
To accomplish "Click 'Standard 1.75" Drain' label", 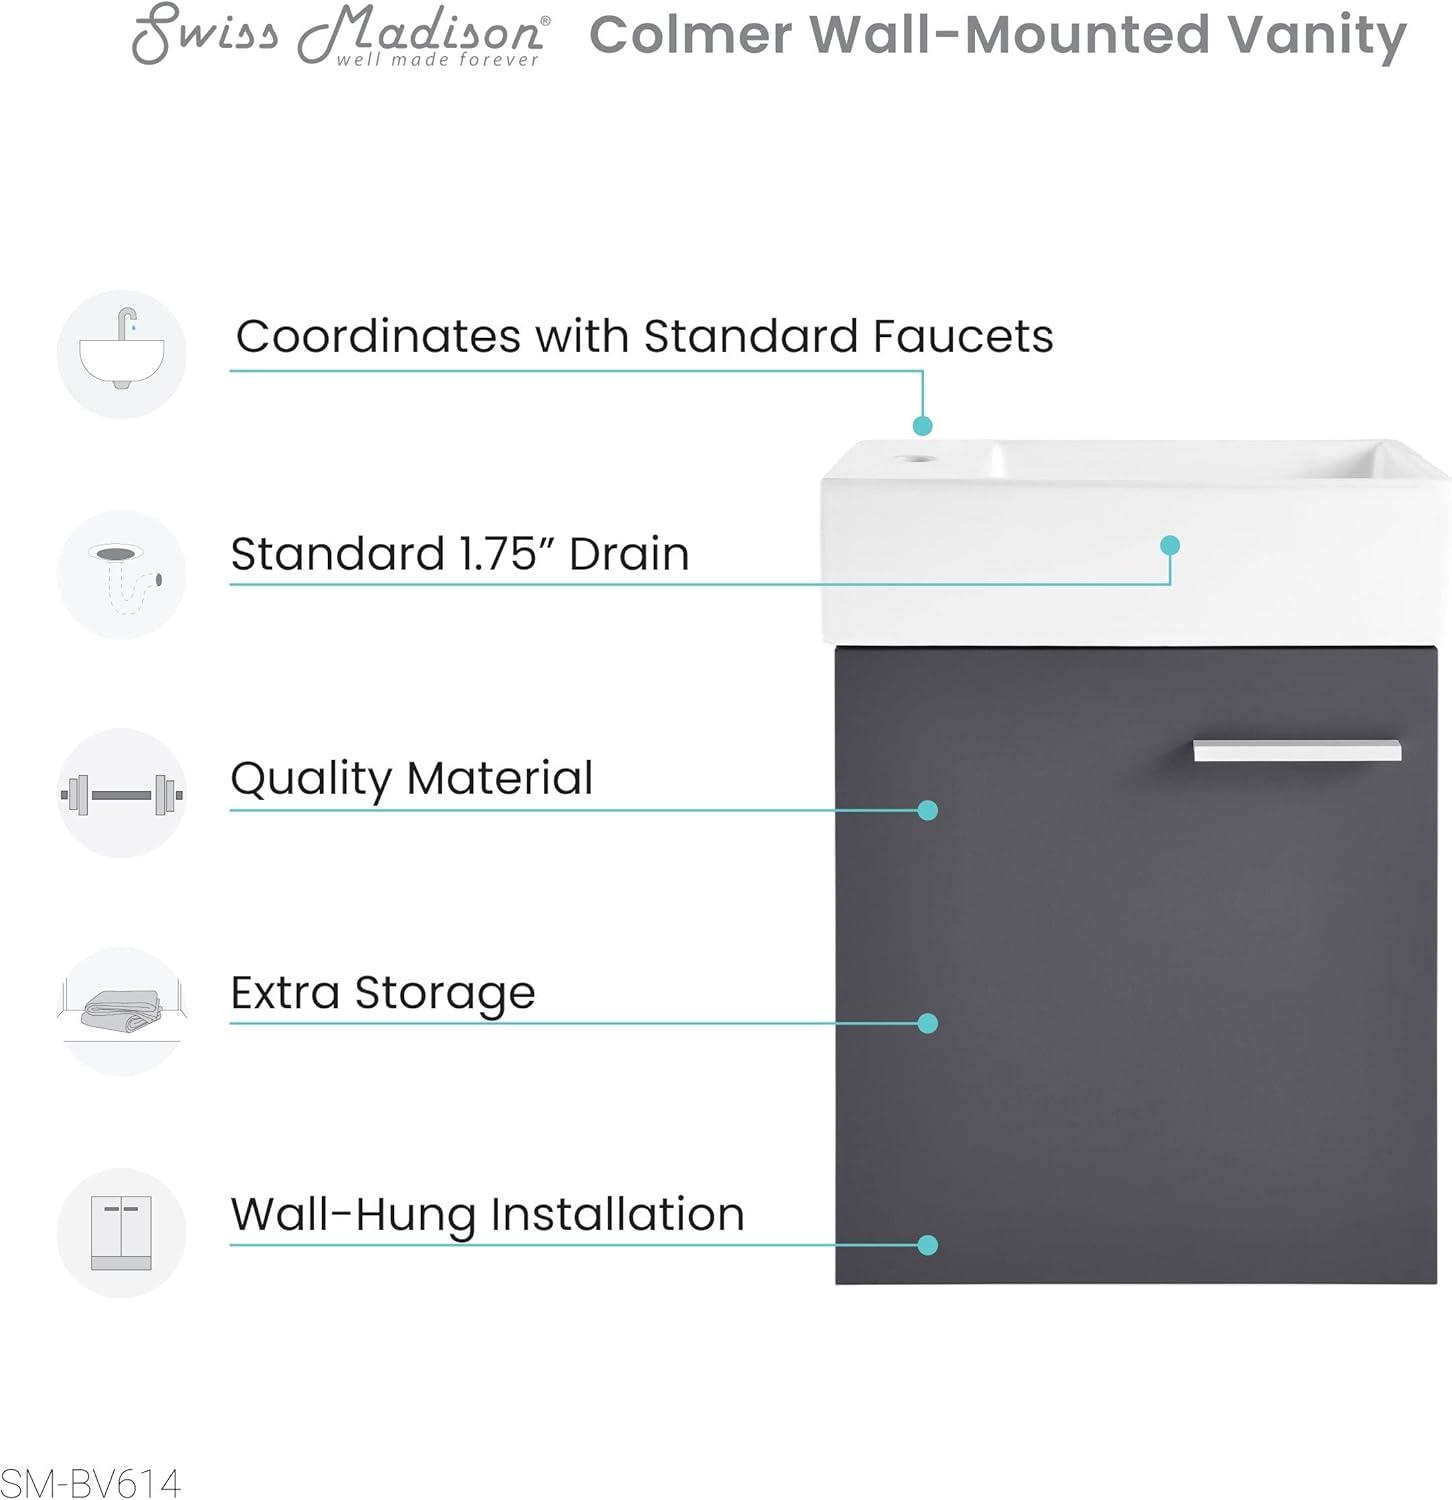I will point(460,554).
